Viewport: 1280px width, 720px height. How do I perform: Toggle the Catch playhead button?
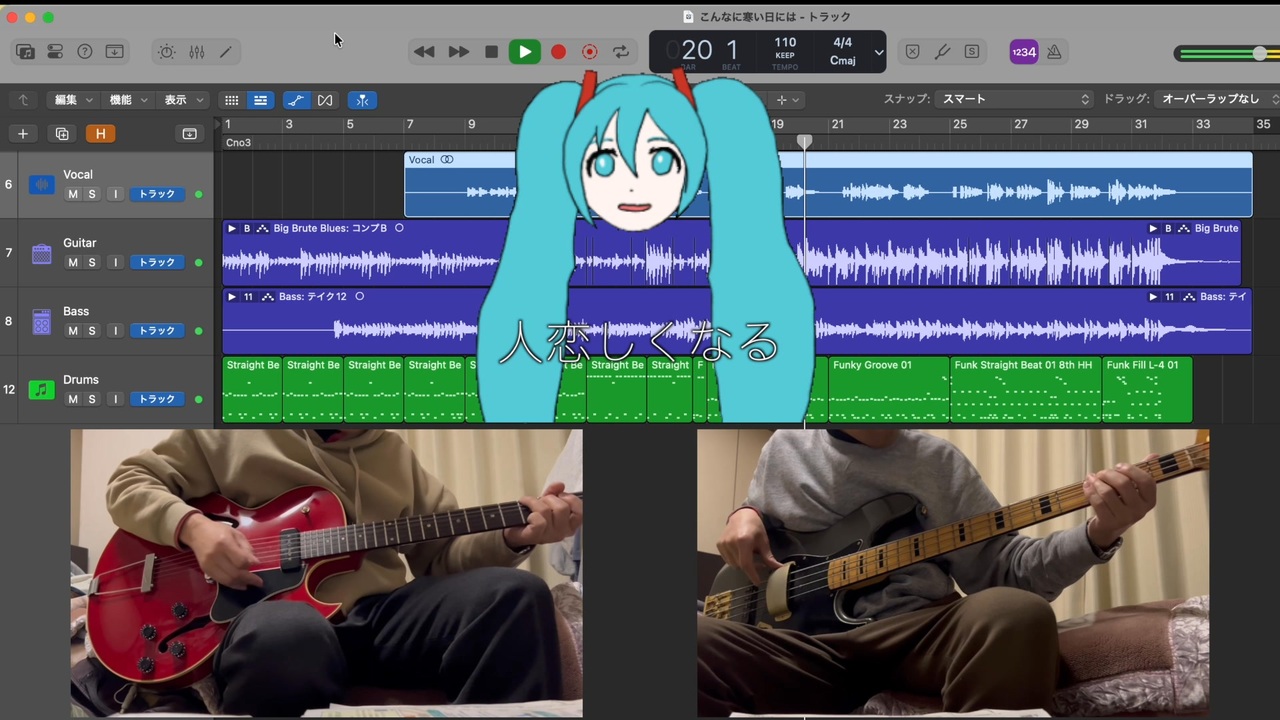362,100
